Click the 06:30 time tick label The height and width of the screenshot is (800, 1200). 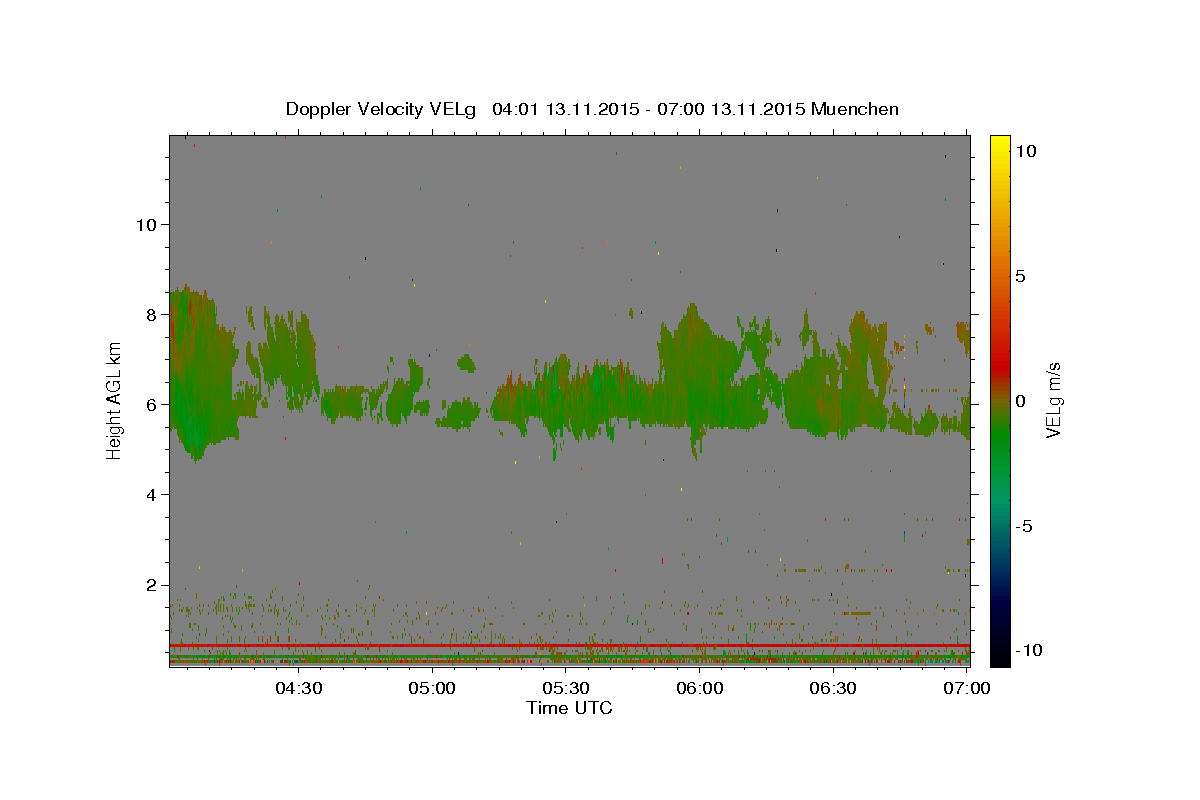tap(833, 688)
